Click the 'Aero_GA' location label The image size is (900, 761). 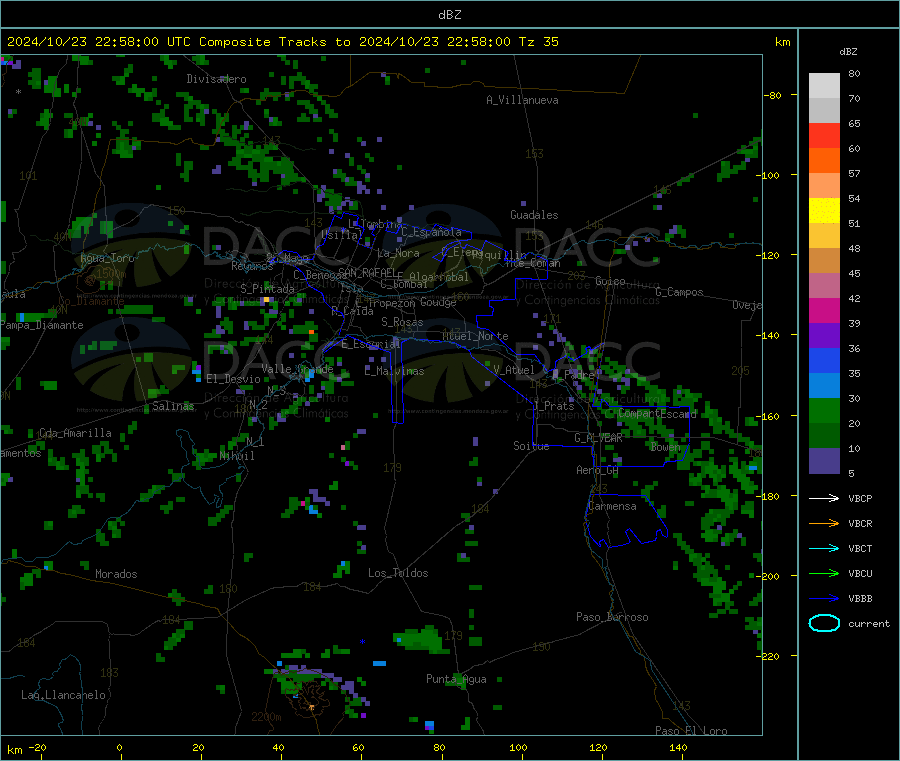pos(598,470)
